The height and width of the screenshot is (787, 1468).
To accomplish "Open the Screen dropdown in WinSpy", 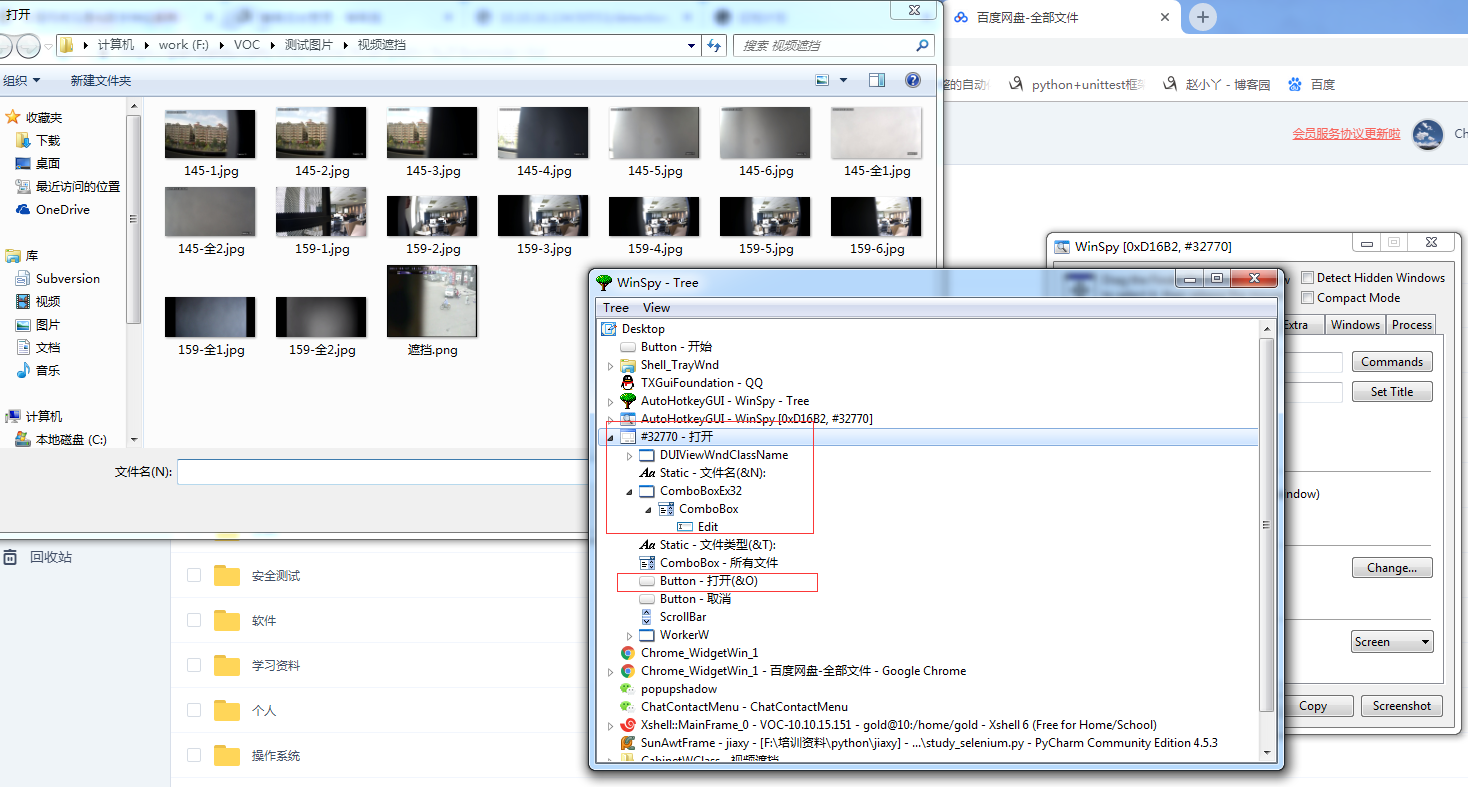I will click(1392, 642).
